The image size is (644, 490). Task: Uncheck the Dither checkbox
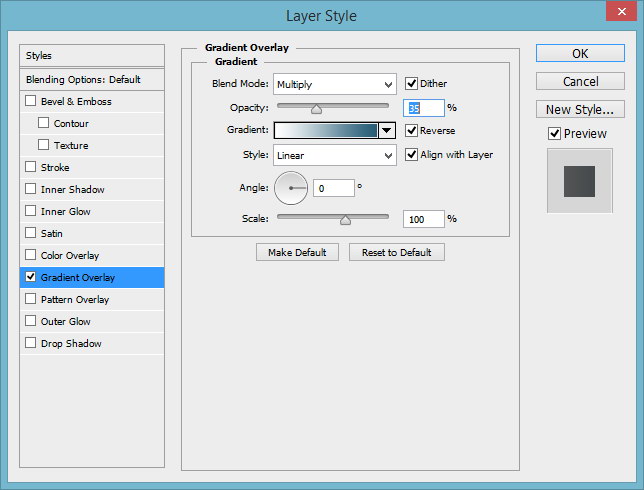[x=411, y=83]
